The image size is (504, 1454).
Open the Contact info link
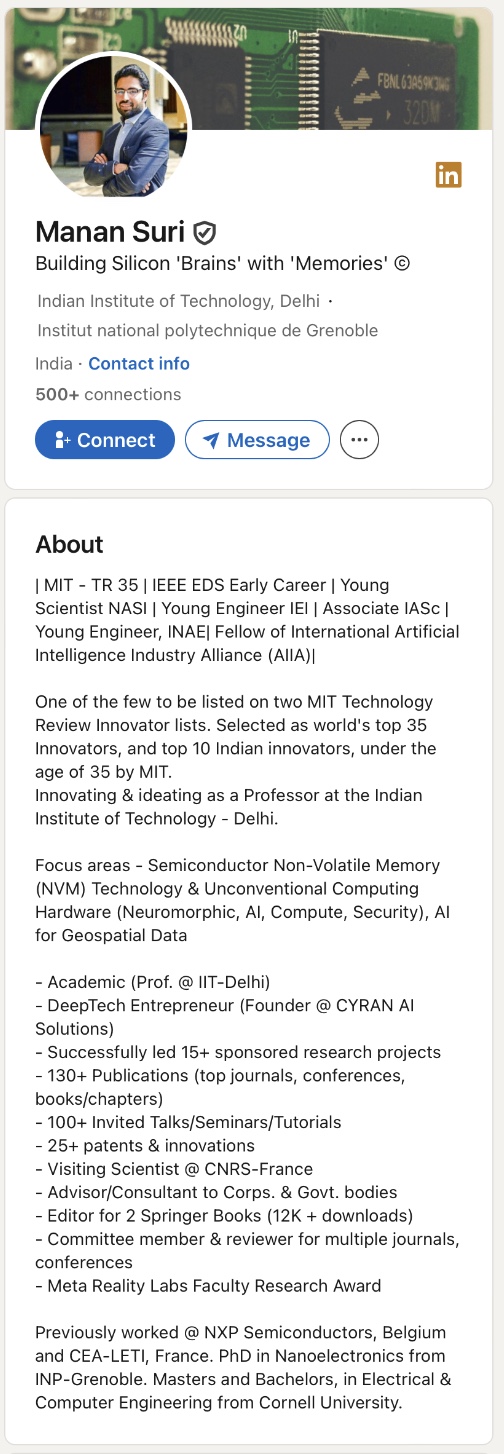(139, 364)
